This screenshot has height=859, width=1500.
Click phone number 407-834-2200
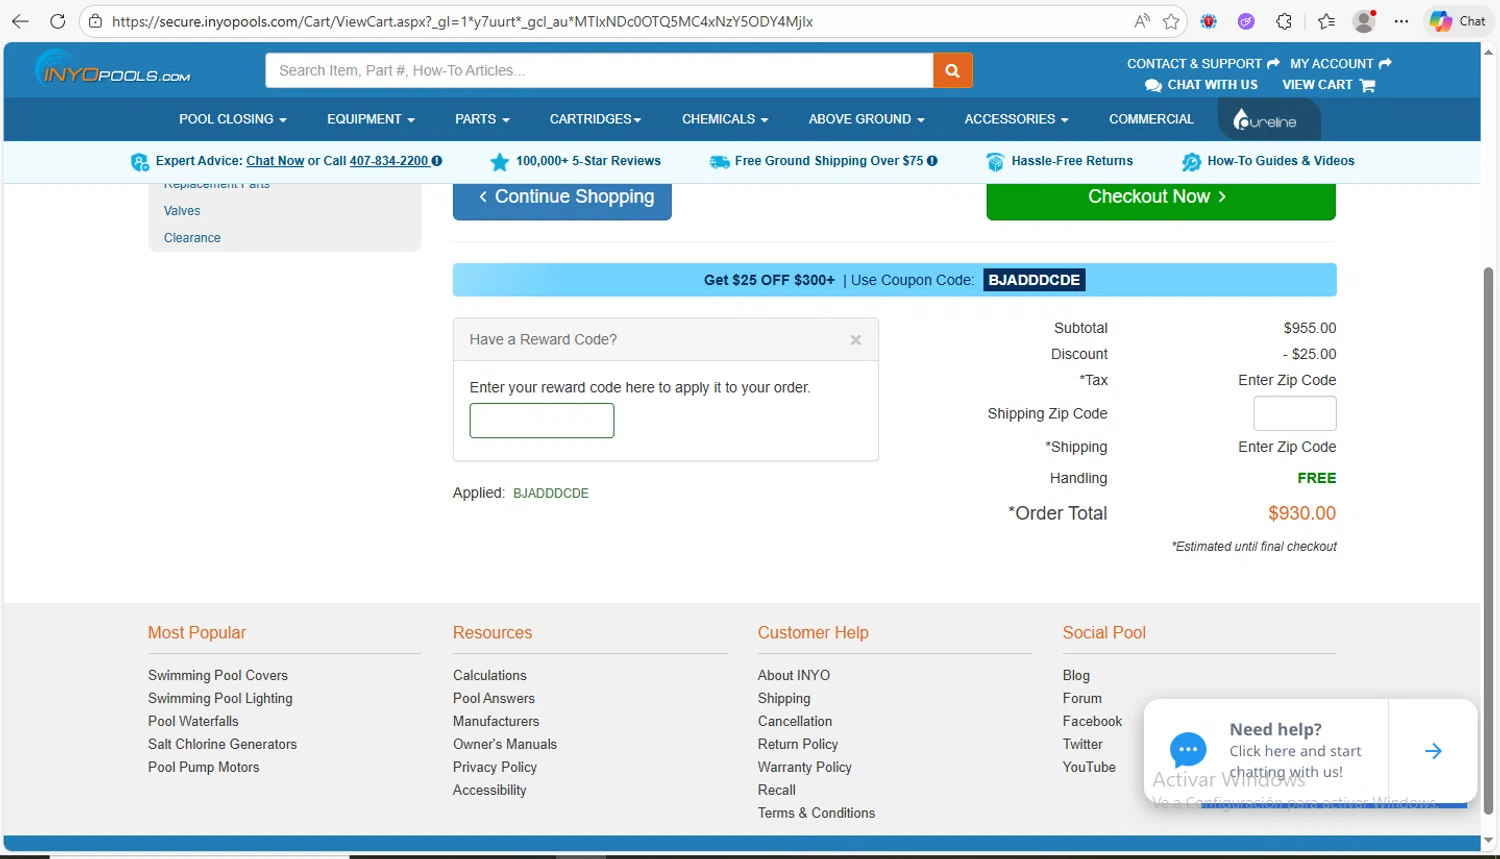(389, 161)
